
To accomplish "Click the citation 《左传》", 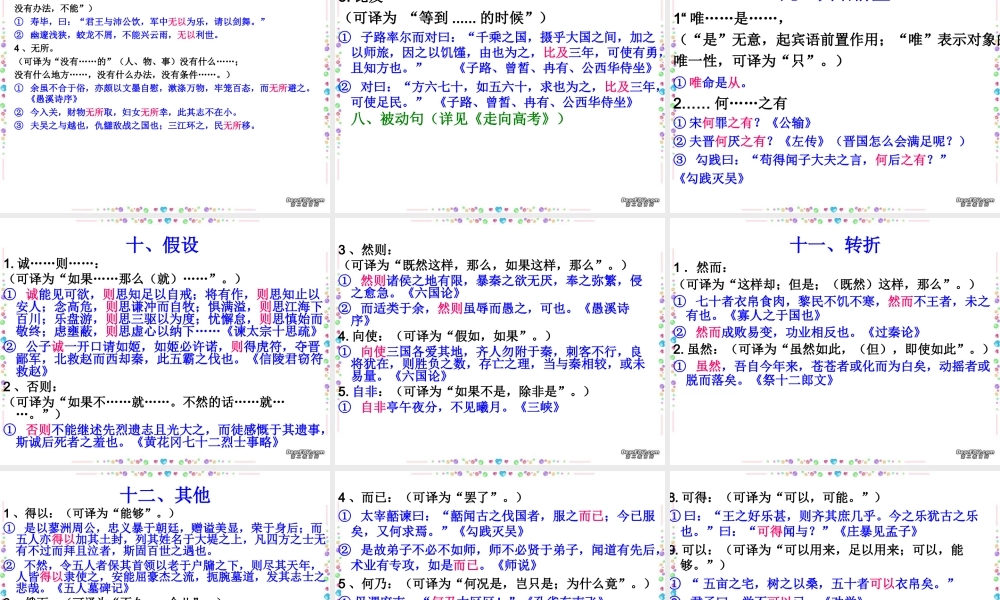I will 805,142.
